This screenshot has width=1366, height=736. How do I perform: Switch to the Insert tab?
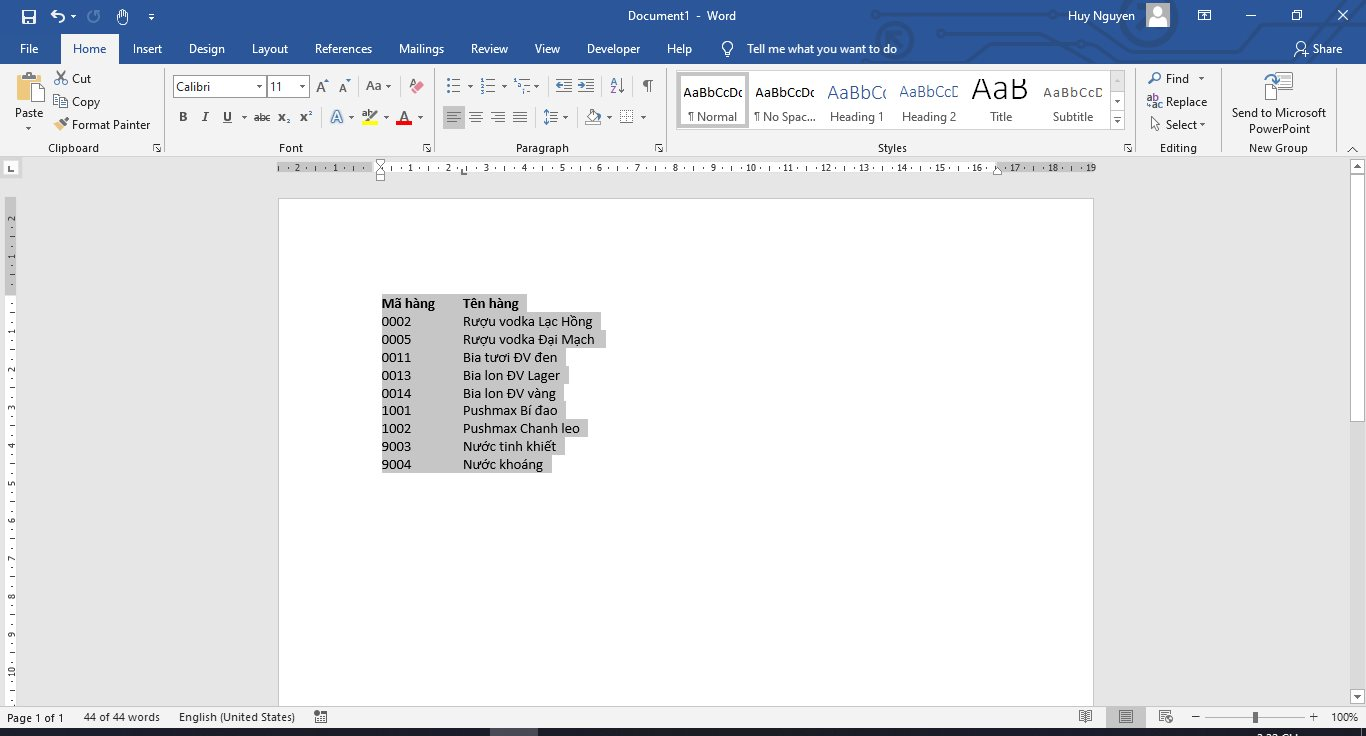[147, 48]
